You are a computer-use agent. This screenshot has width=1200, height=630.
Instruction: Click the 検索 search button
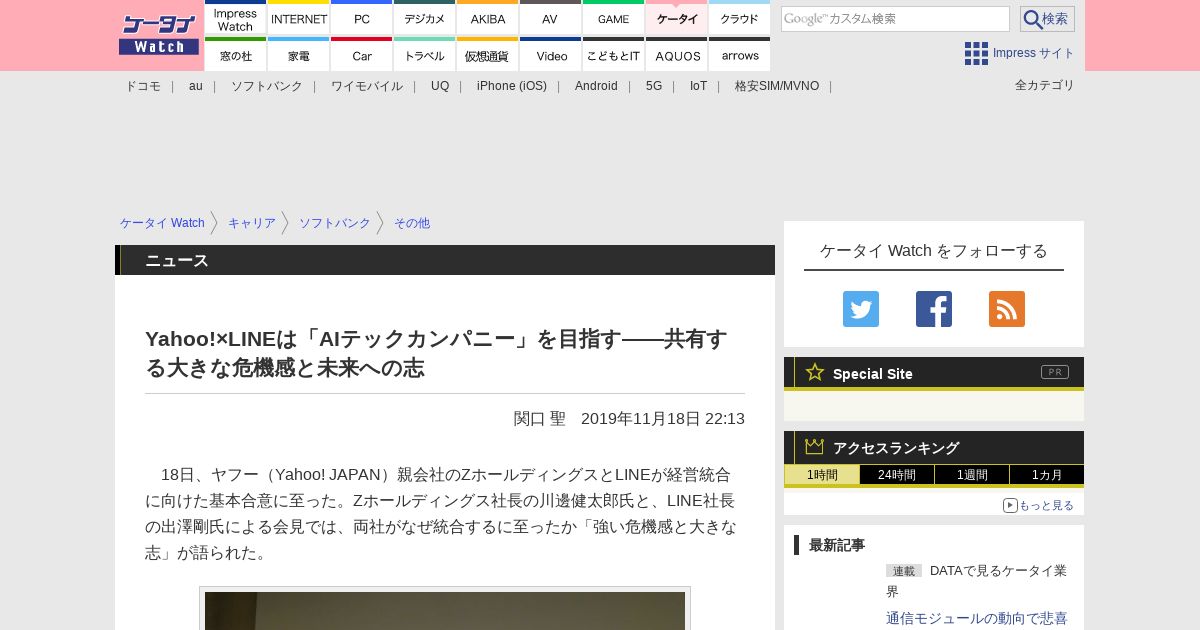(x=1047, y=19)
